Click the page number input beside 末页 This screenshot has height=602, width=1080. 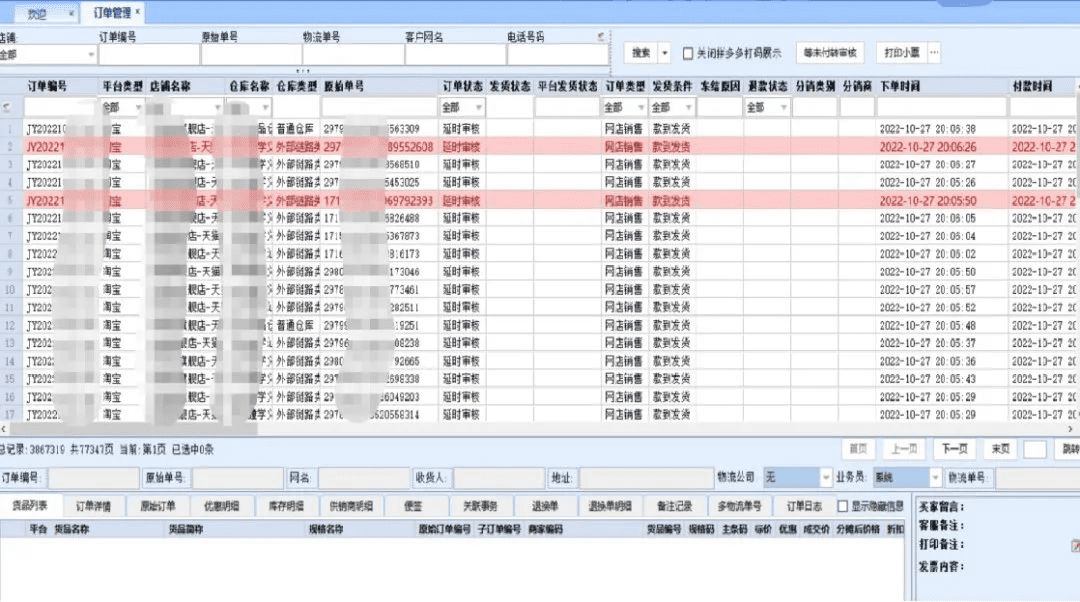pos(1035,449)
